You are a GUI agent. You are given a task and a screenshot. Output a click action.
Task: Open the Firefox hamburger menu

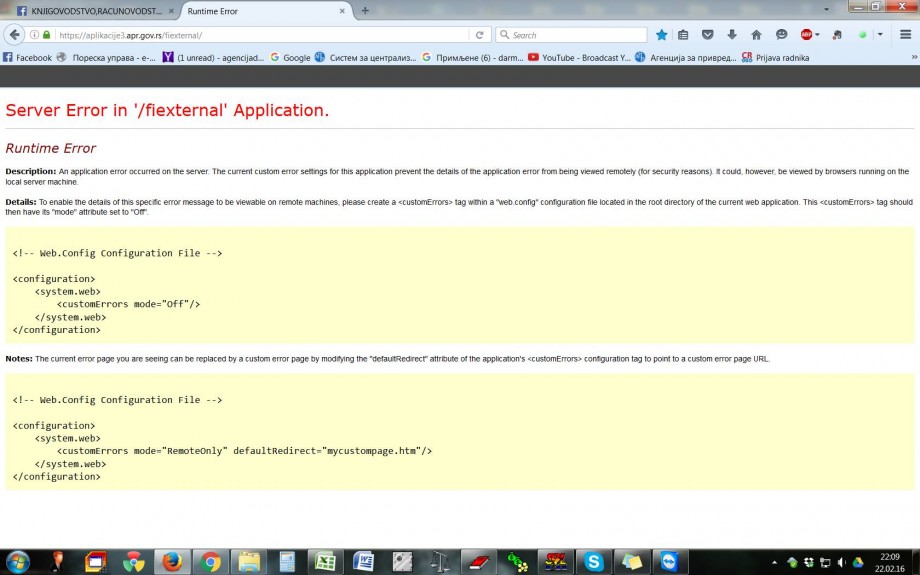(905, 35)
